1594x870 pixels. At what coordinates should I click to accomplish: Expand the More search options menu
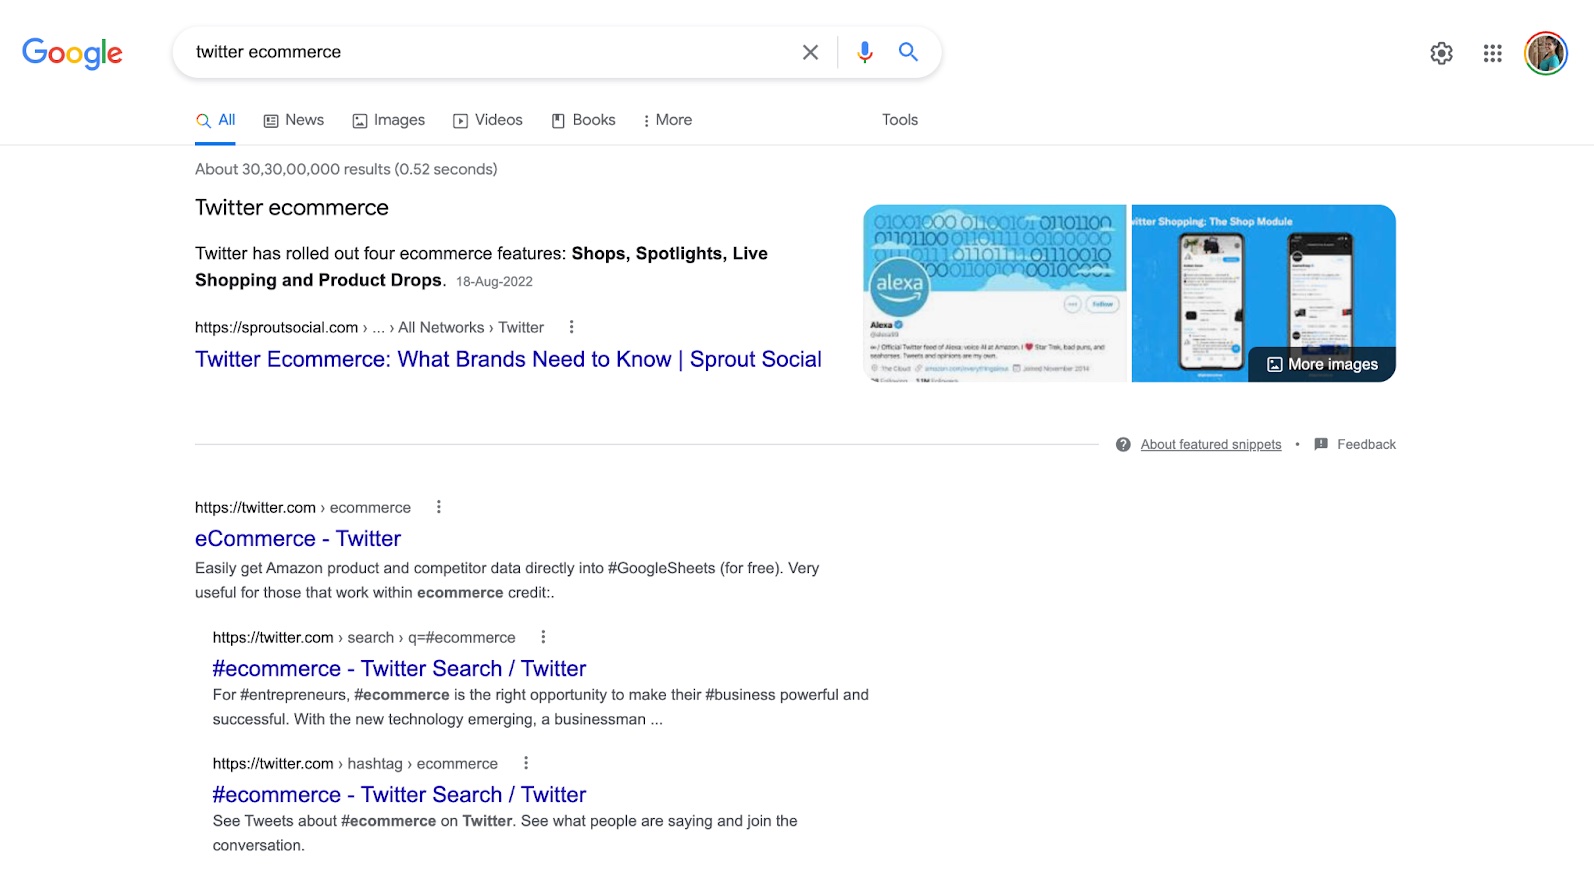(x=667, y=120)
